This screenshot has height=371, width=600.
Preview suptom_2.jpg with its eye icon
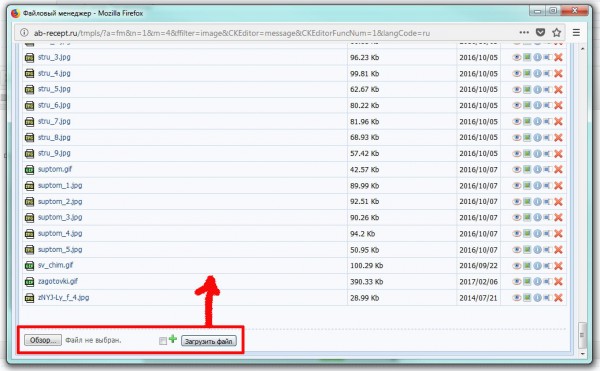click(x=517, y=202)
